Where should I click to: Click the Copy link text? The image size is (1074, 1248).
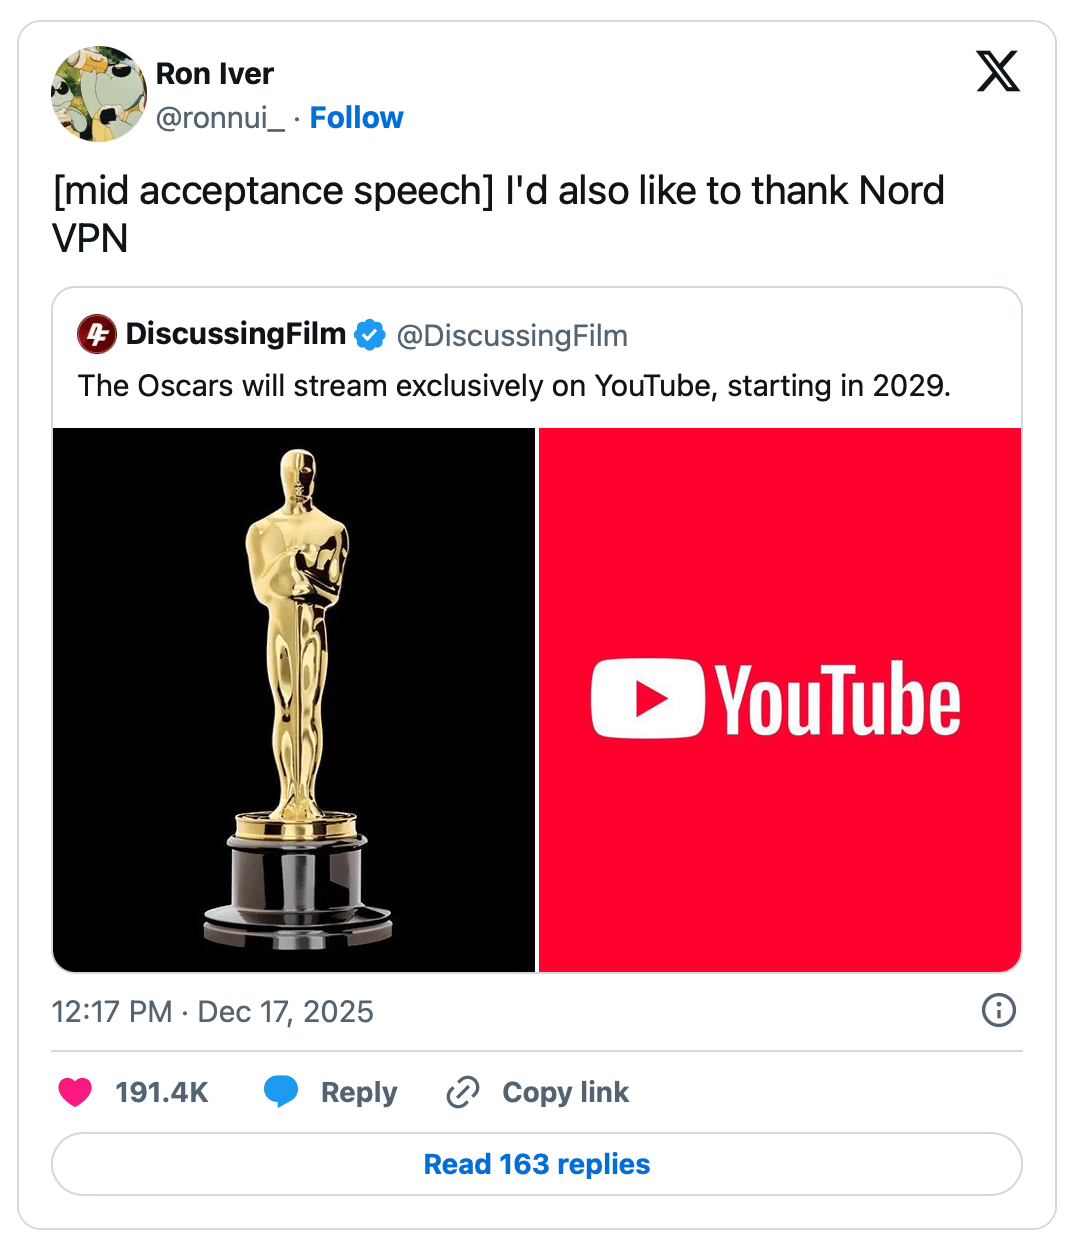(566, 1092)
